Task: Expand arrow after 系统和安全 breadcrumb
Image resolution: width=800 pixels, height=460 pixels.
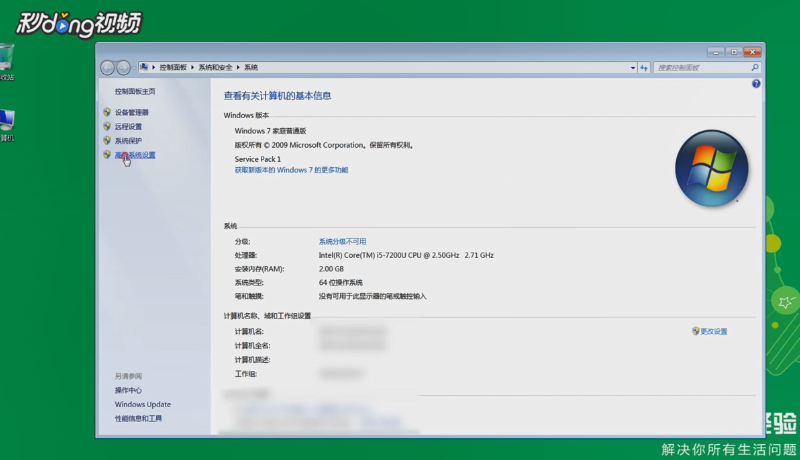Action: point(238,67)
